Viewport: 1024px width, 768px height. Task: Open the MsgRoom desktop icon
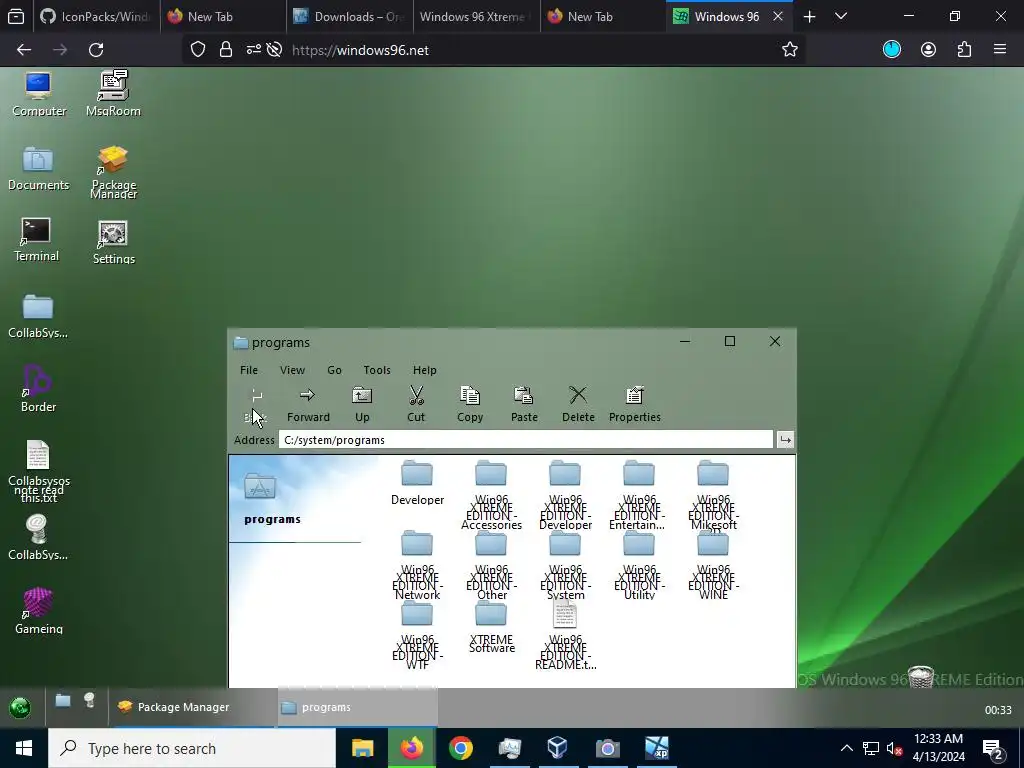[x=113, y=93]
